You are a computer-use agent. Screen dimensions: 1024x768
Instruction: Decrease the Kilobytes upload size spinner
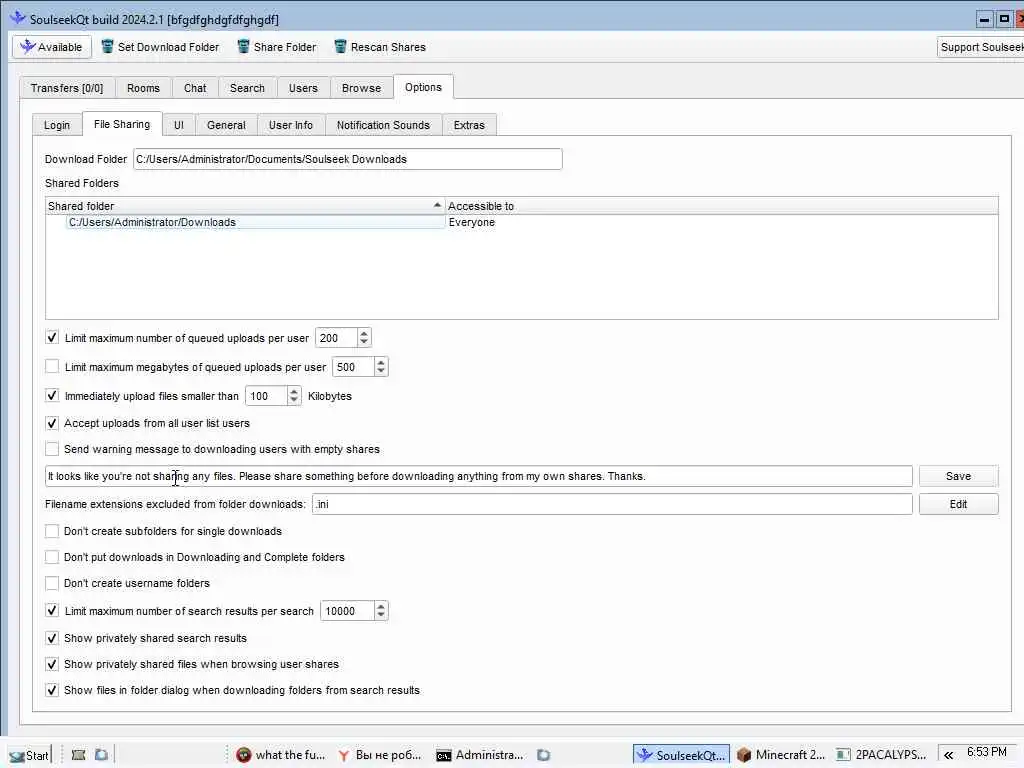pos(294,401)
